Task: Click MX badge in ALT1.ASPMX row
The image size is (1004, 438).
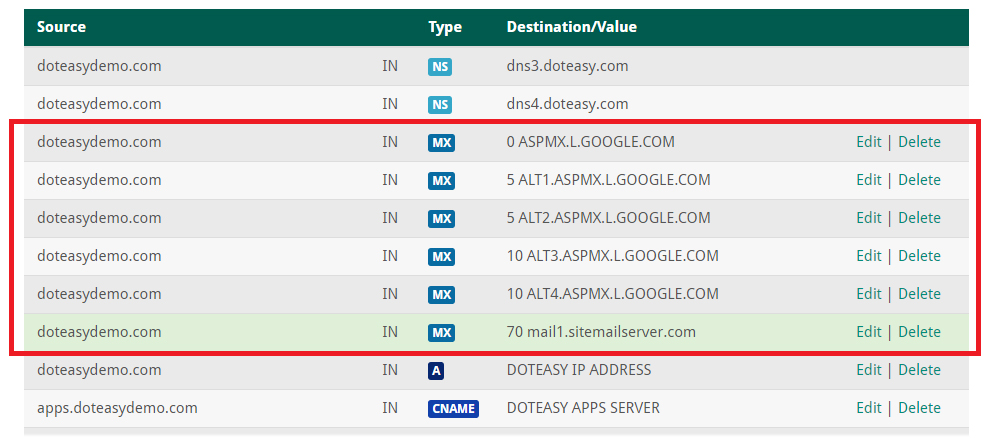Action: [x=441, y=181]
